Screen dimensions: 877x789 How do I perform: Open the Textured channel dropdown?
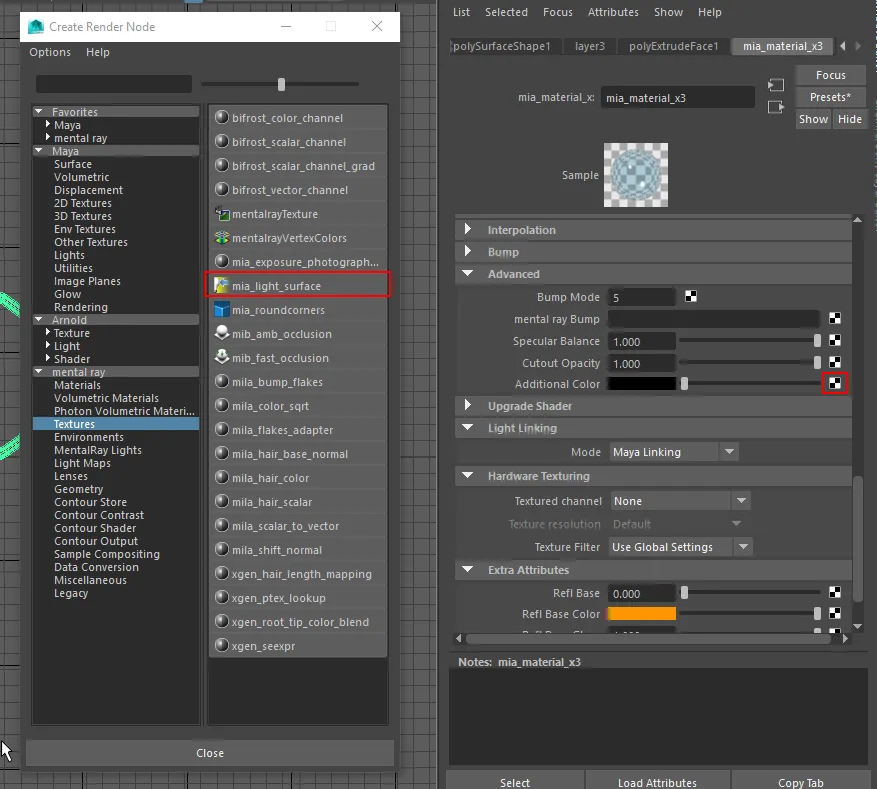coord(680,501)
